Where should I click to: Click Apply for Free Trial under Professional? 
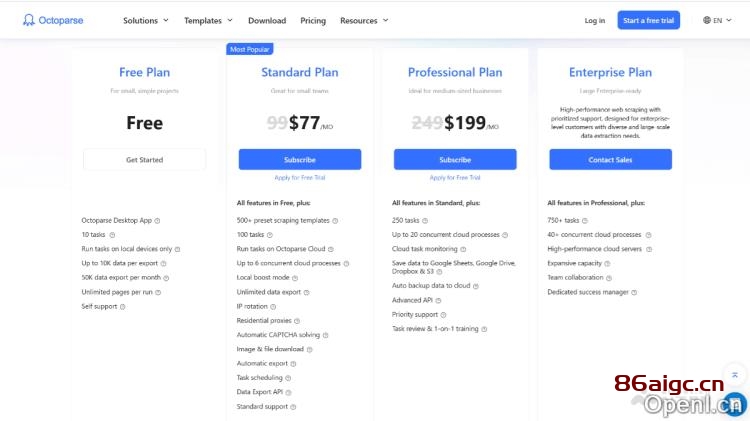pyautogui.click(x=455, y=177)
